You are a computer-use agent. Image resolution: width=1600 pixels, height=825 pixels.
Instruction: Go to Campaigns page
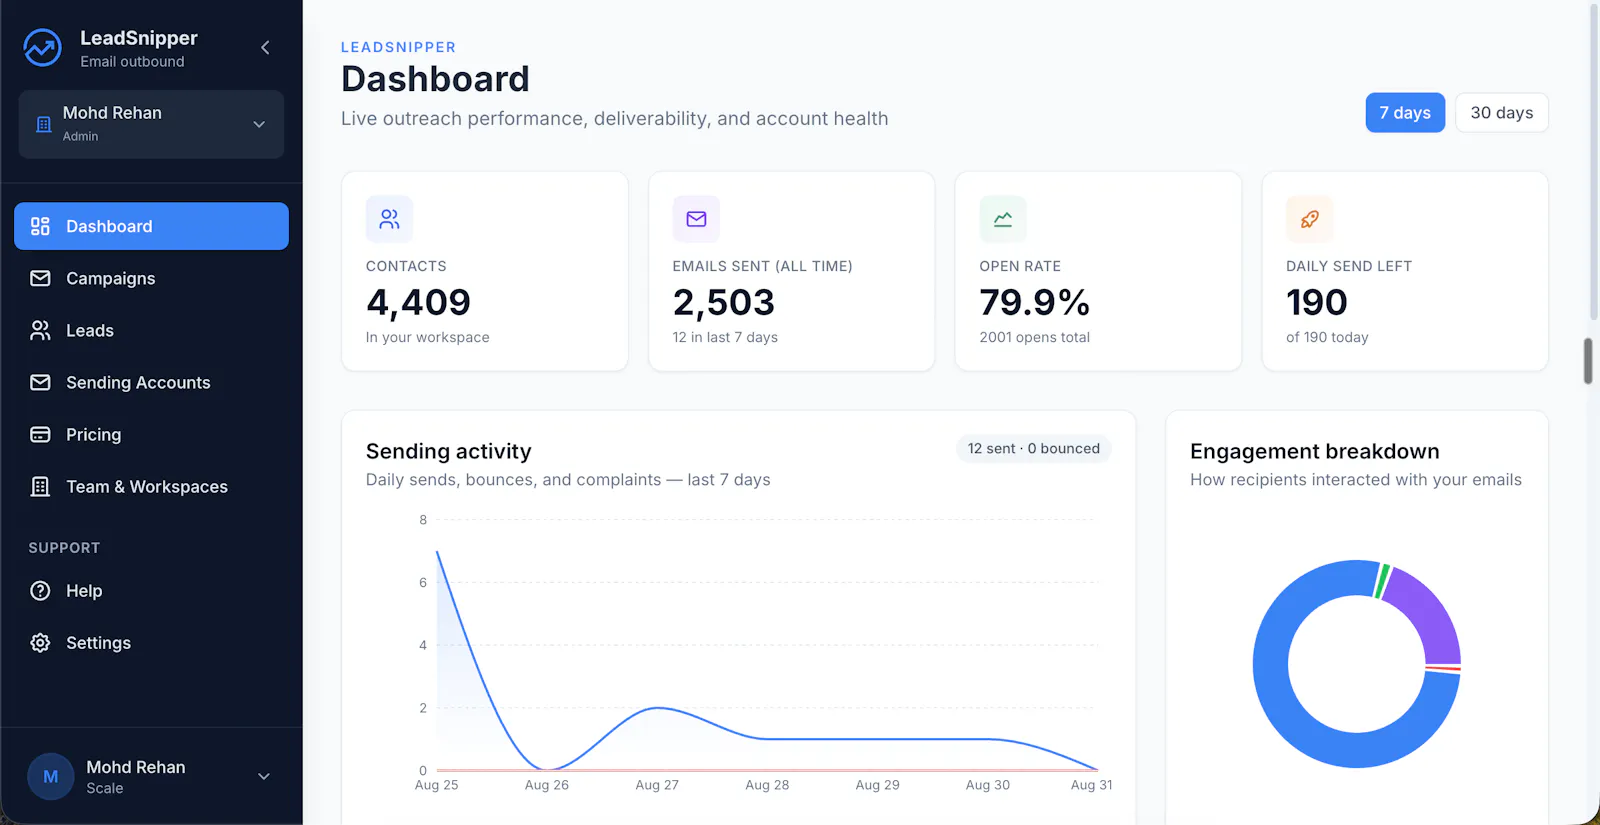click(151, 278)
